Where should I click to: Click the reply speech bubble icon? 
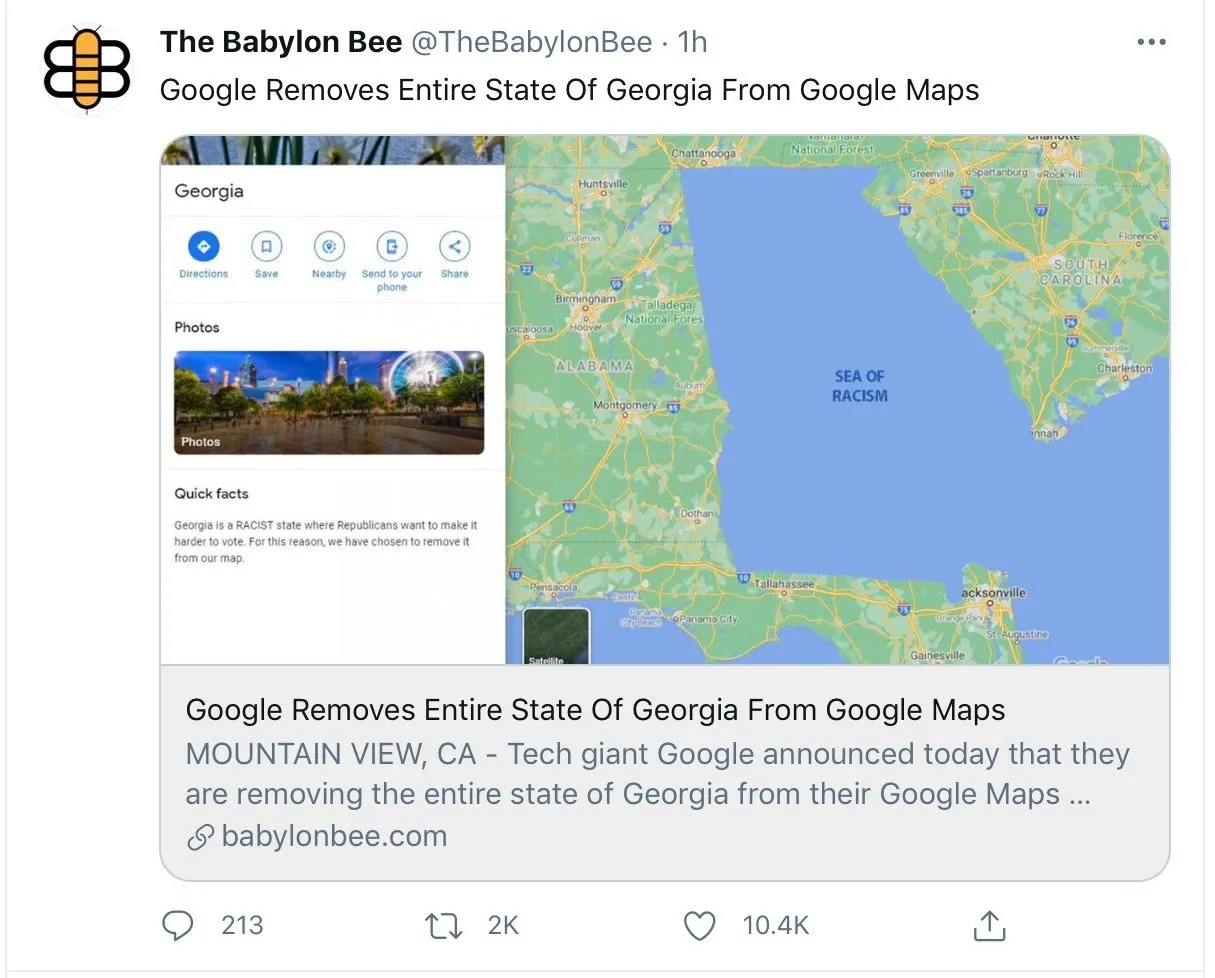click(x=177, y=925)
